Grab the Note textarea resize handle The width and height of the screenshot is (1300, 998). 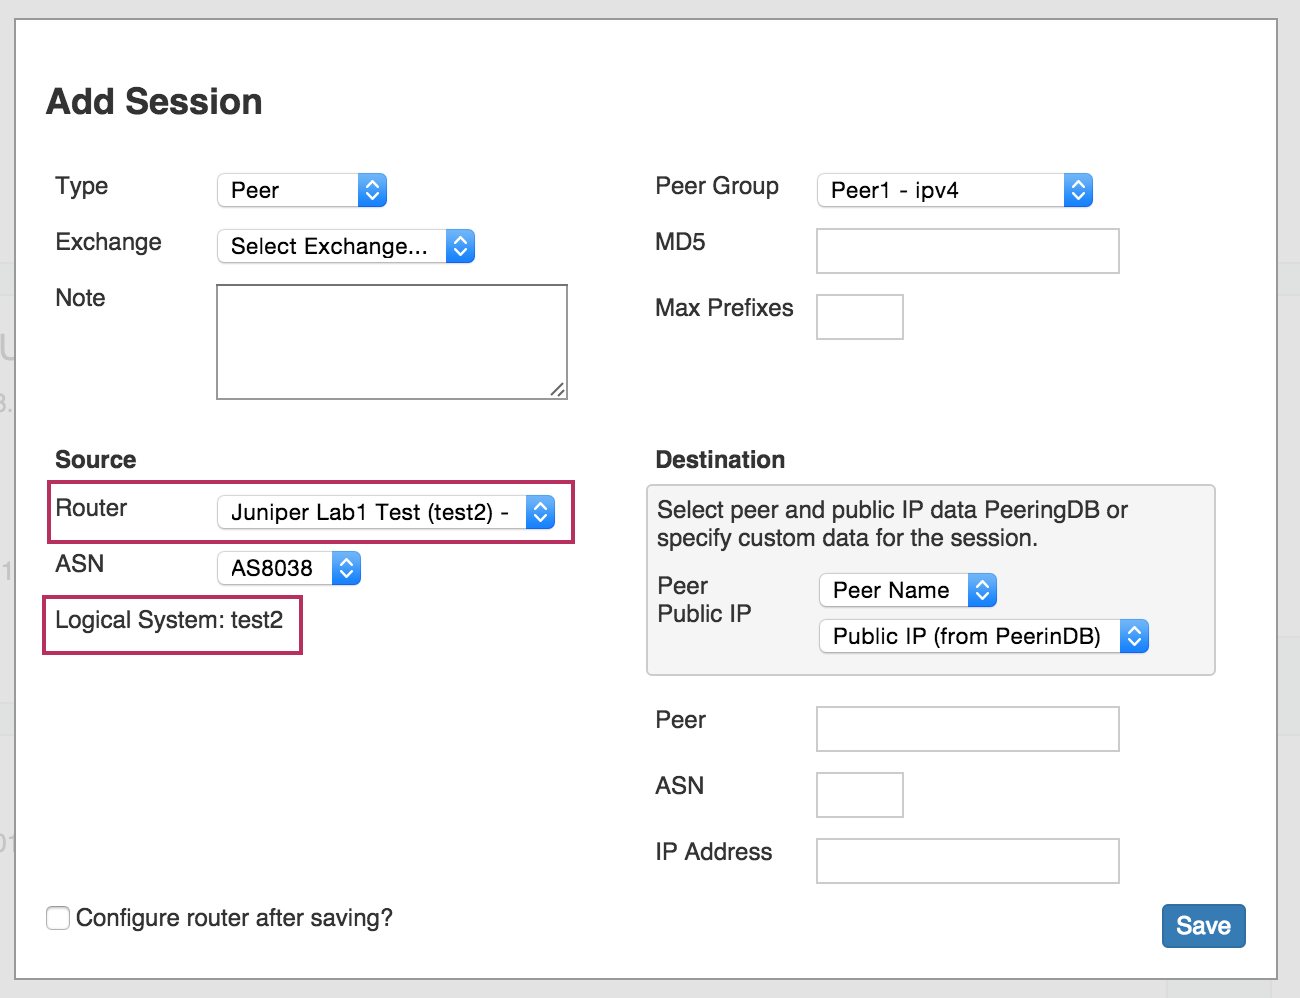(558, 390)
